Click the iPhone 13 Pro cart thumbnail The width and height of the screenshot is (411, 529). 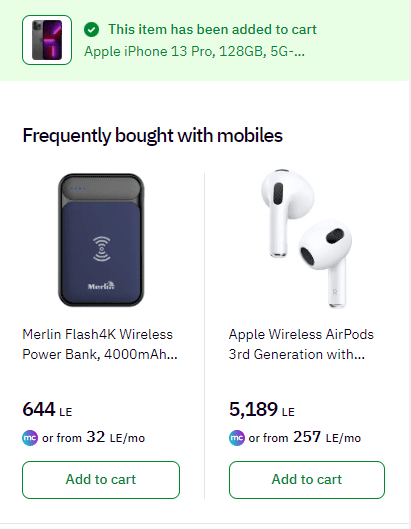[47, 40]
